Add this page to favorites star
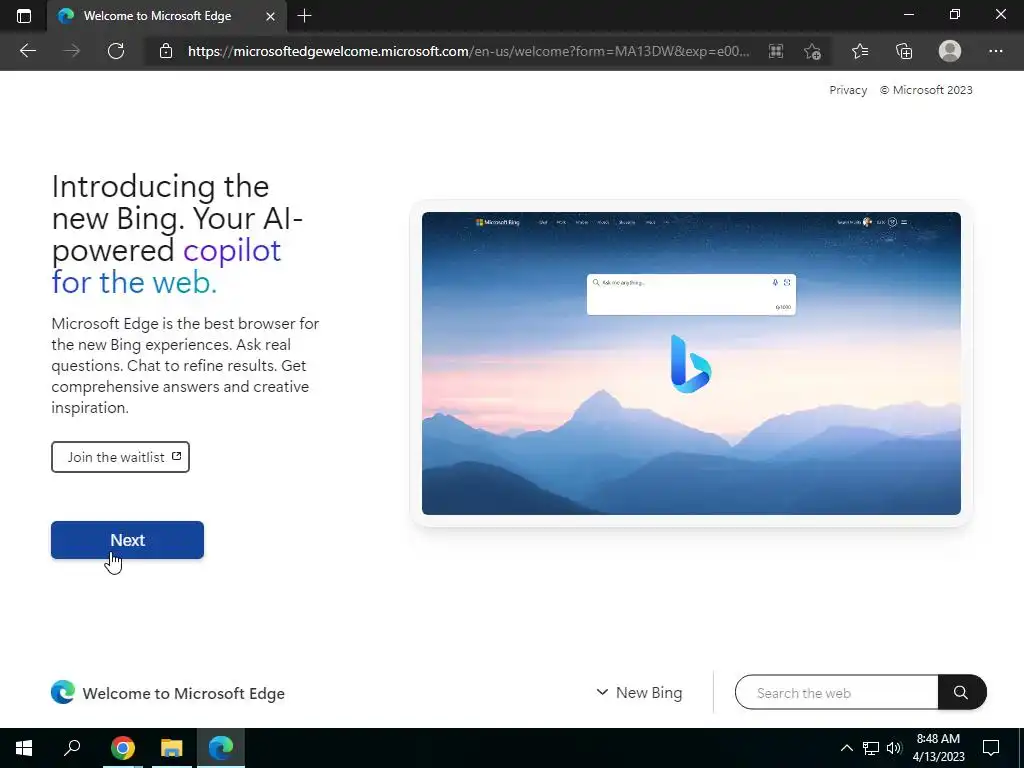Viewport: 1024px width, 768px height. tap(812, 51)
